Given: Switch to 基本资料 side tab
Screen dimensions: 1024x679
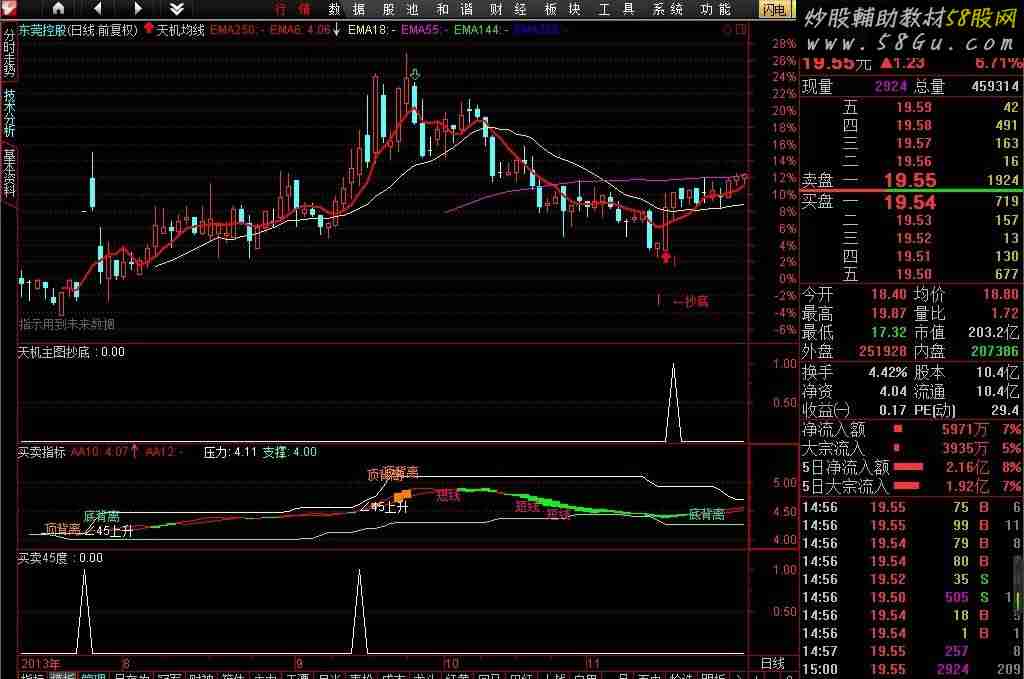Looking at the screenshot, I should (8, 173).
